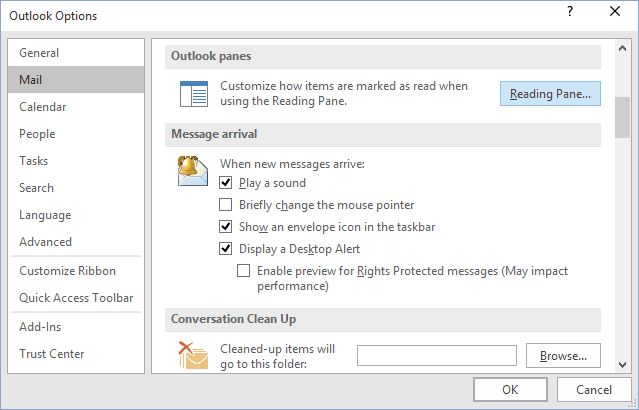Viewport: 639px width, 410px height.
Task: Click 'Cleaned-up items will go to this folder' label
Action: pos(278,356)
